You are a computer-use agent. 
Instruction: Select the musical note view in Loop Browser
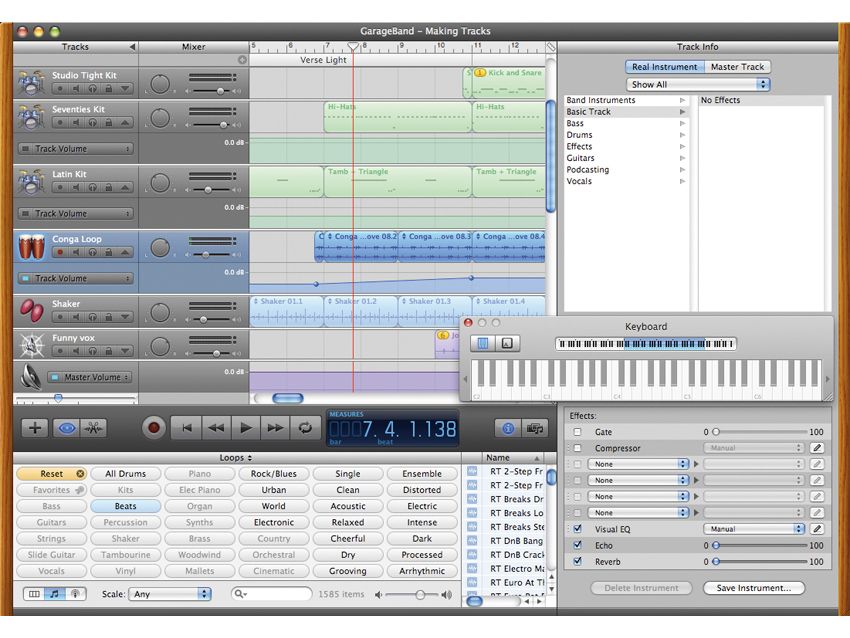[x=54, y=593]
